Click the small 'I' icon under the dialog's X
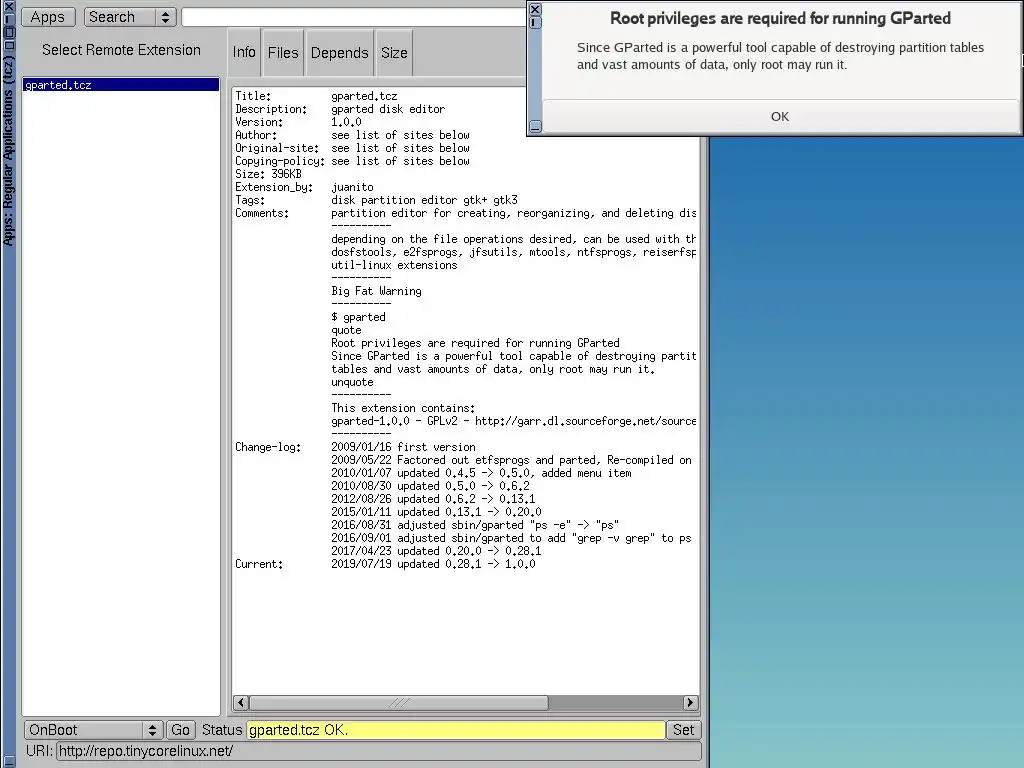 point(535,22)
